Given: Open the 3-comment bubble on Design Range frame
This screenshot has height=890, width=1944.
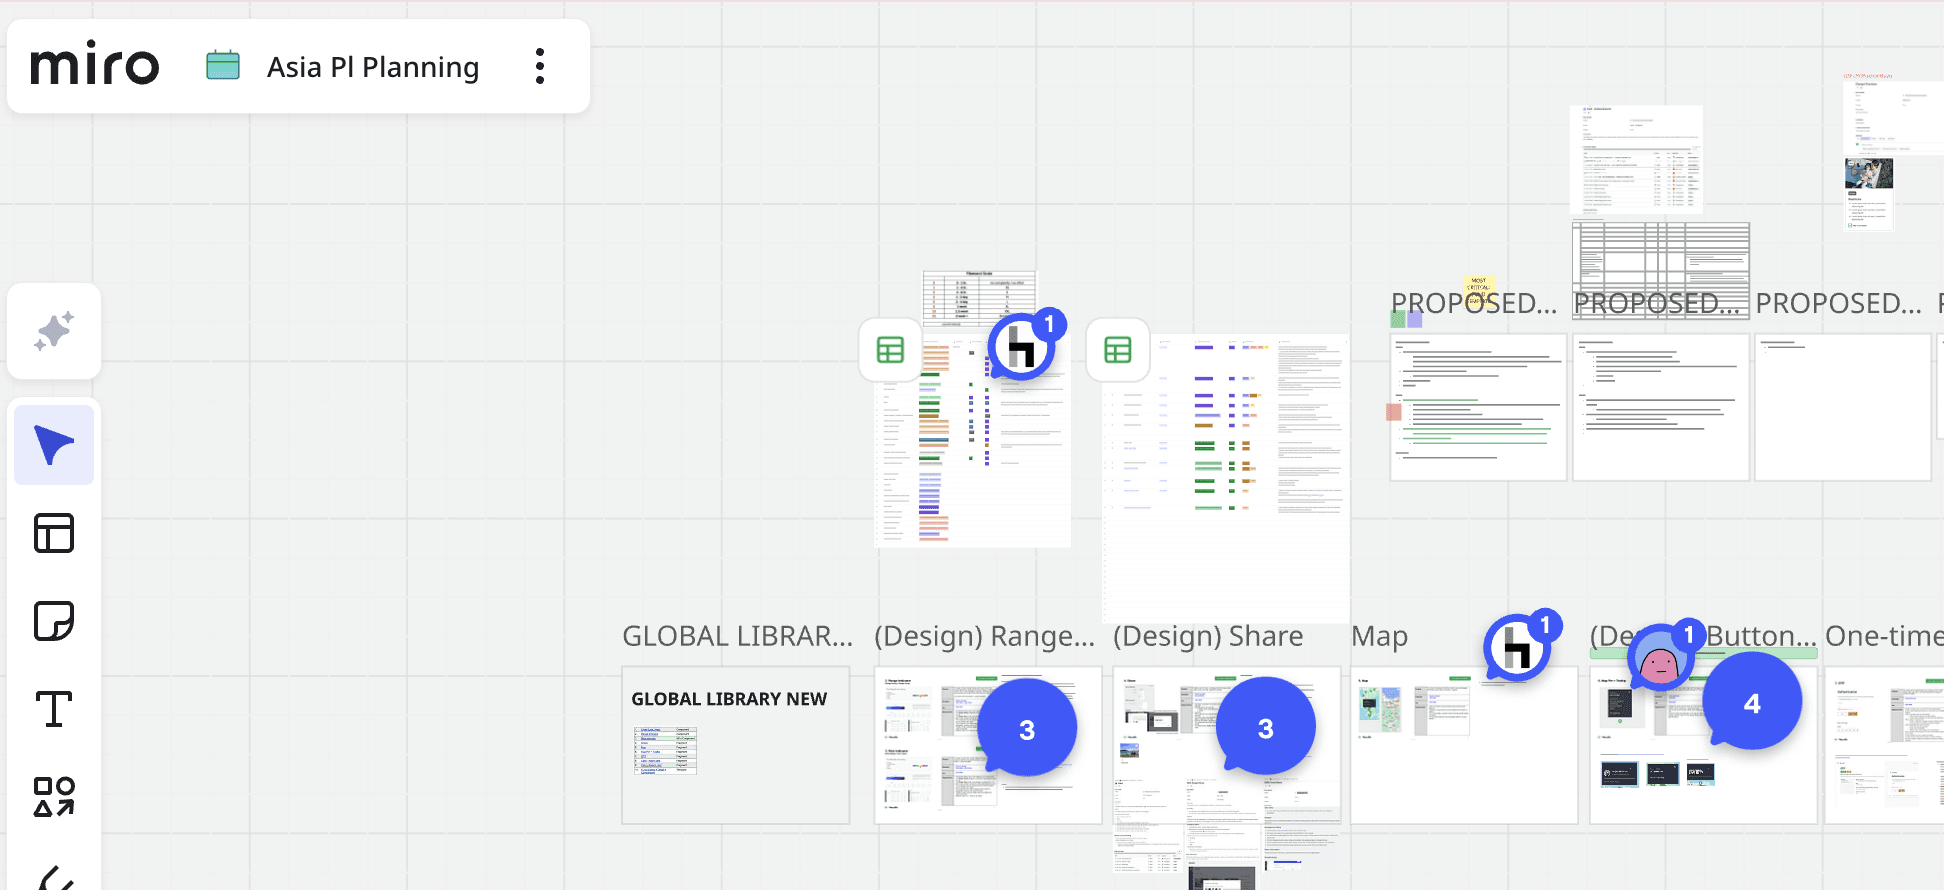Looking at the screenshot, I should pos(1027,729).
